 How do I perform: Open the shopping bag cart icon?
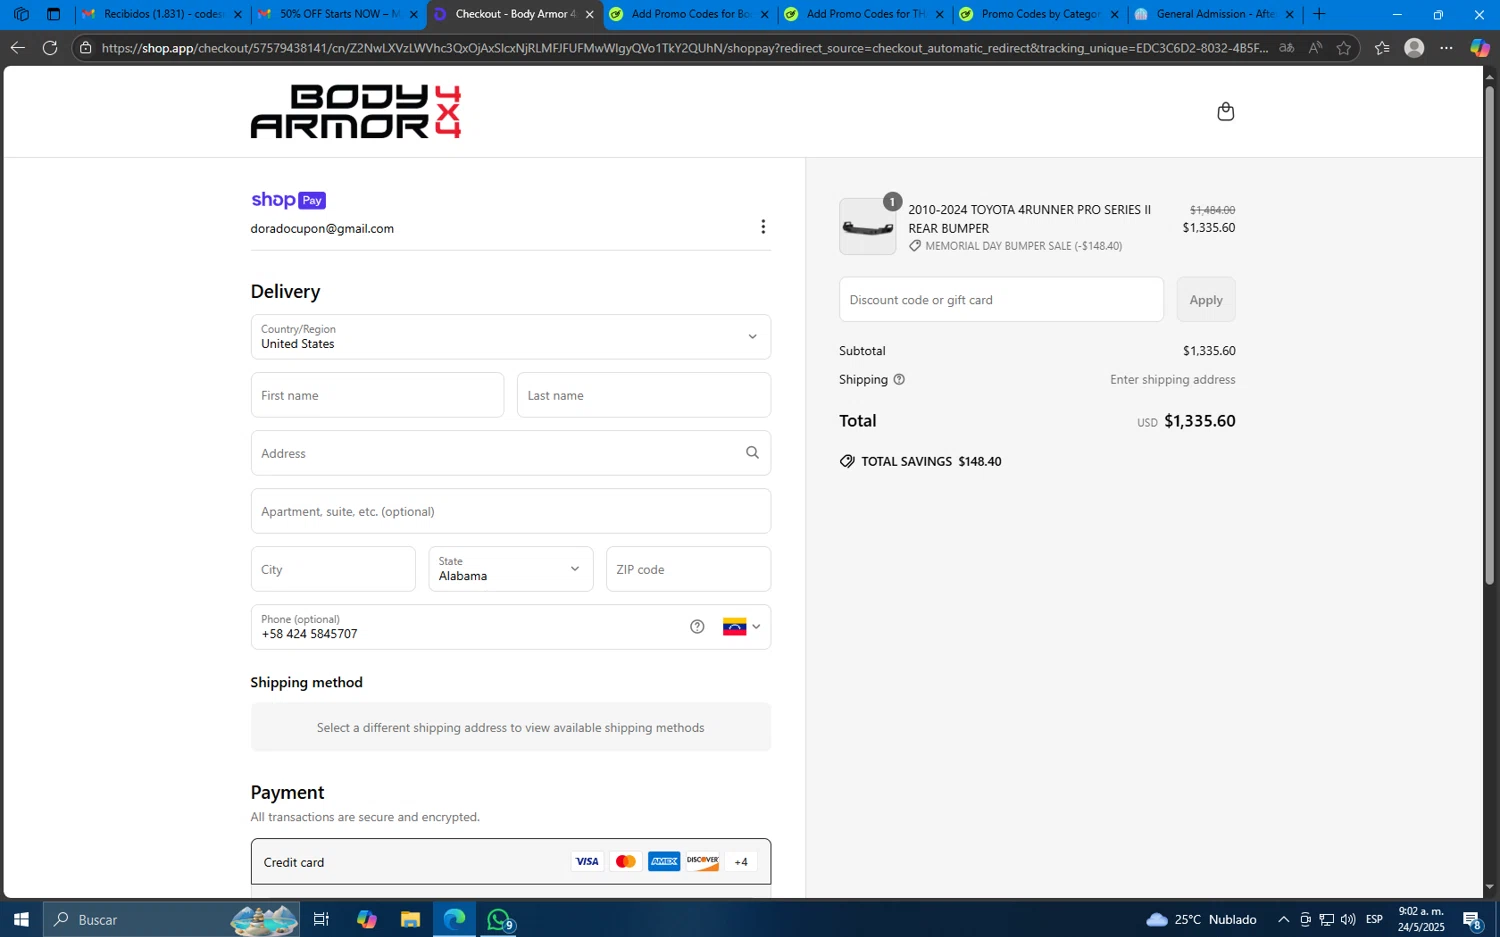coord(1225,111)
